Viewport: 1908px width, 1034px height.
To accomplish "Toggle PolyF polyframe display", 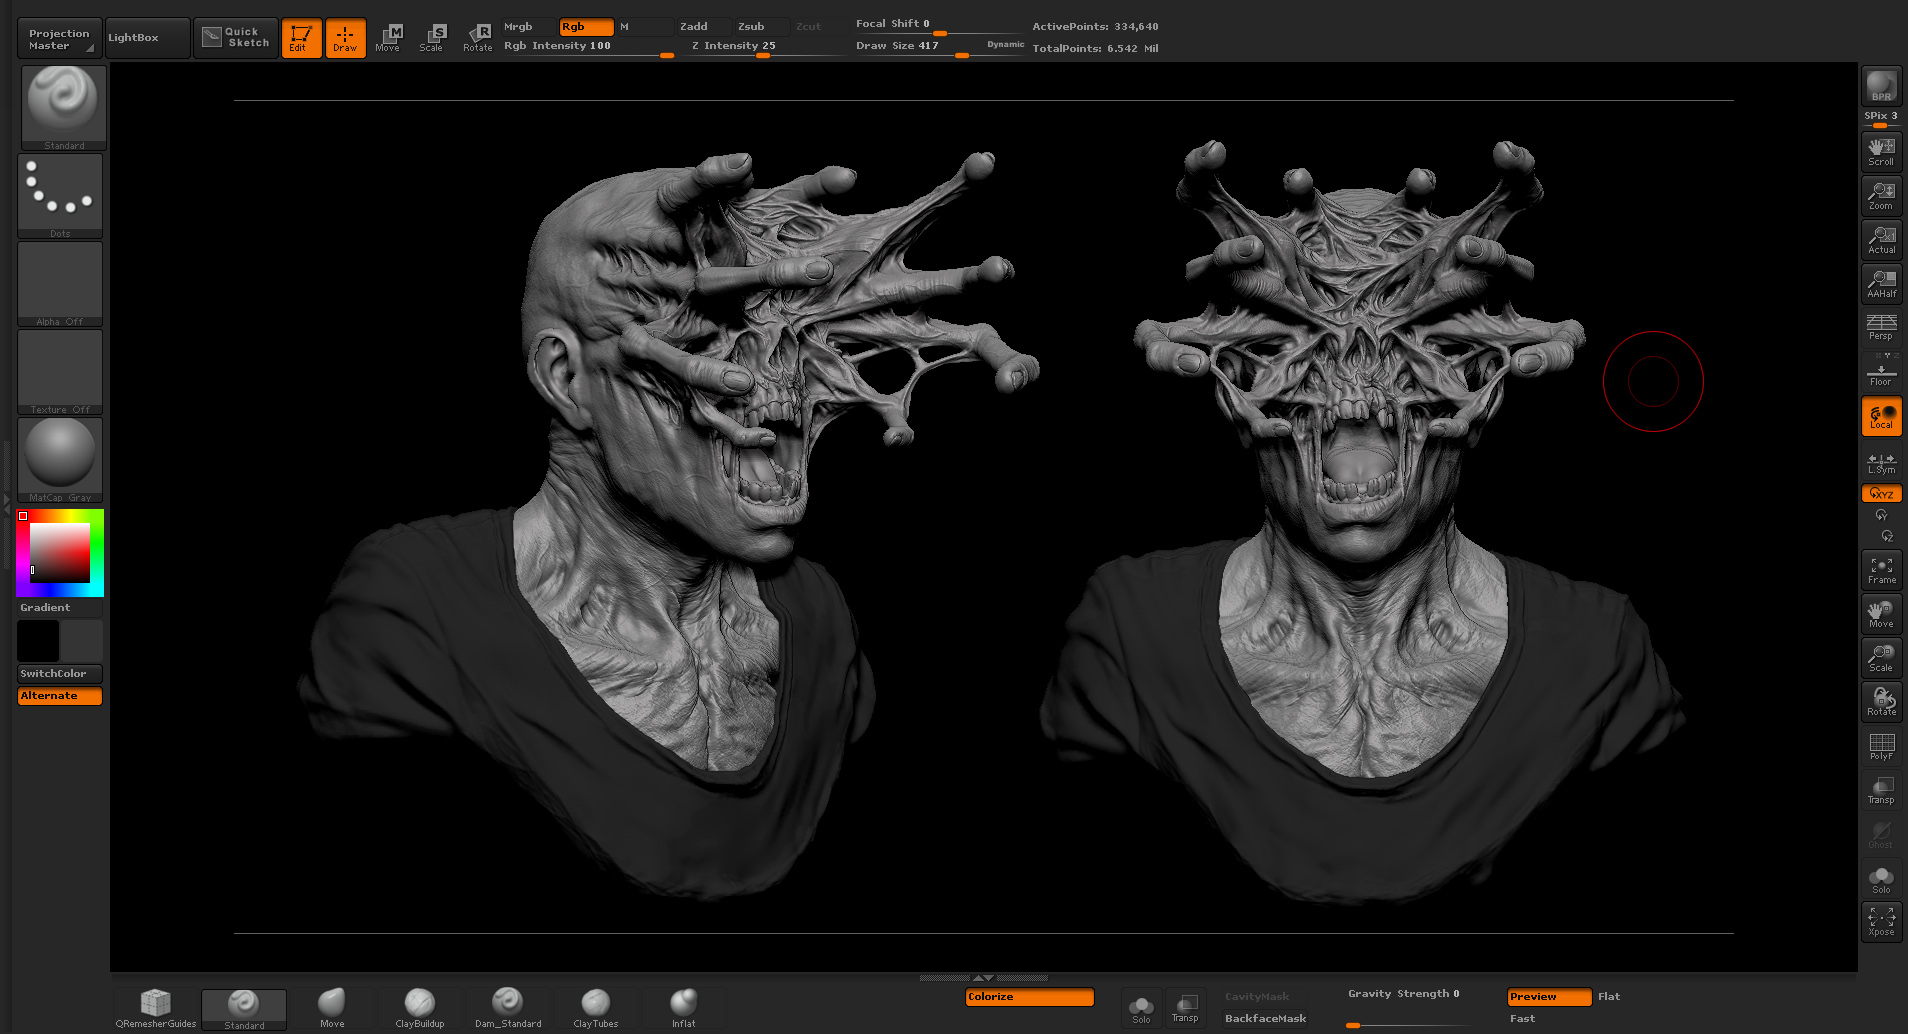I will (1881, 746).
